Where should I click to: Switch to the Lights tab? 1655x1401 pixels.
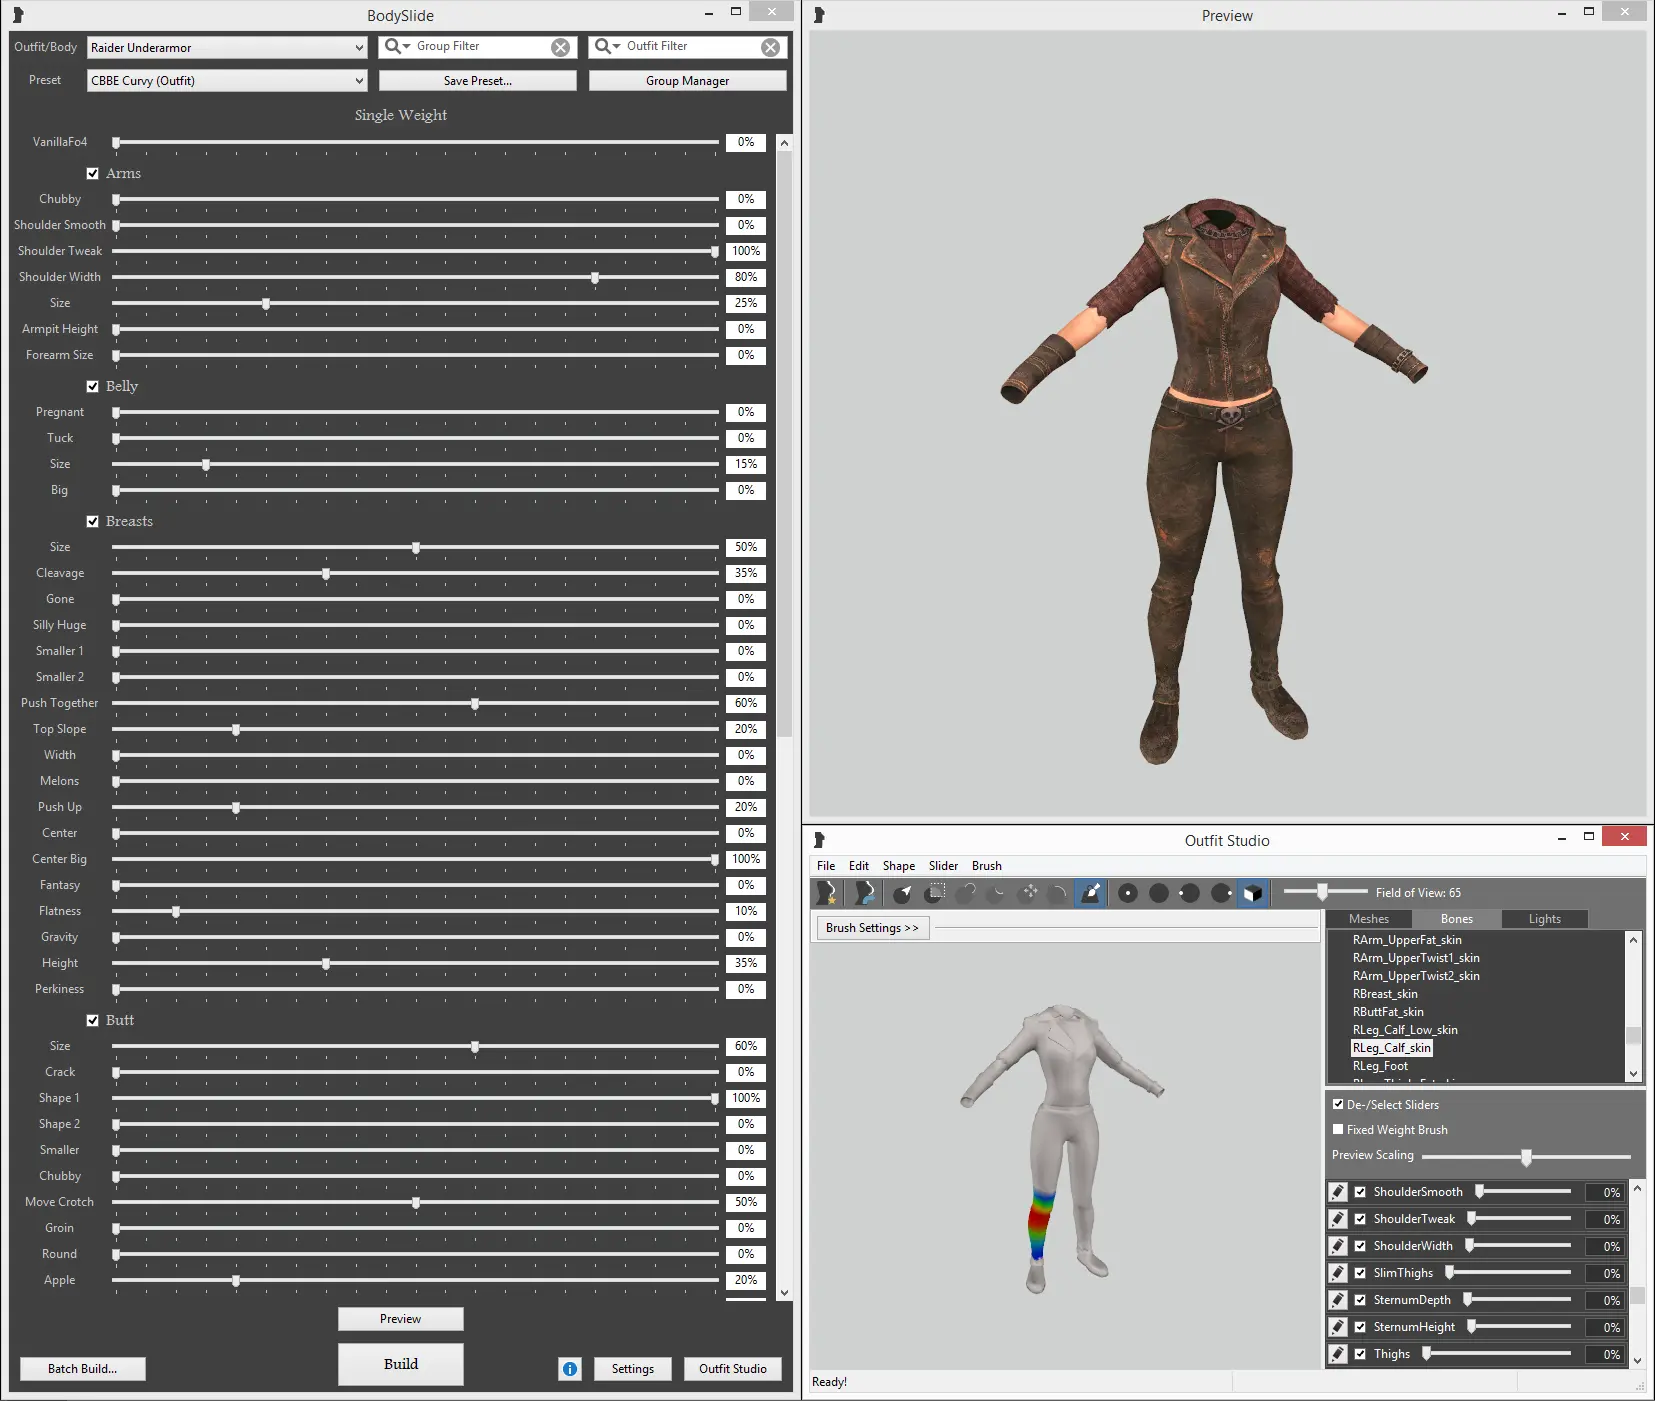1543,918
